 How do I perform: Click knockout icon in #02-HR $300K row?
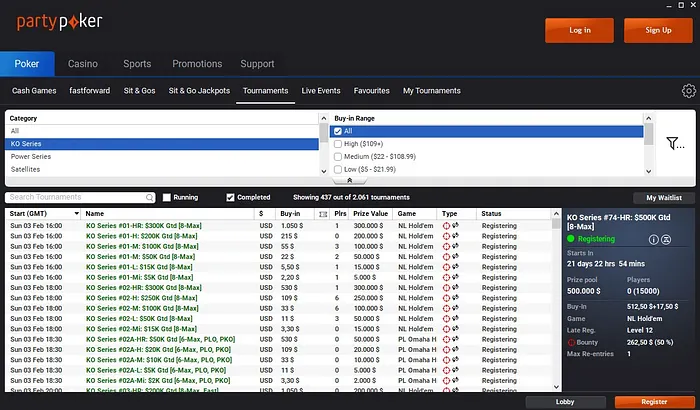point(446,288)
